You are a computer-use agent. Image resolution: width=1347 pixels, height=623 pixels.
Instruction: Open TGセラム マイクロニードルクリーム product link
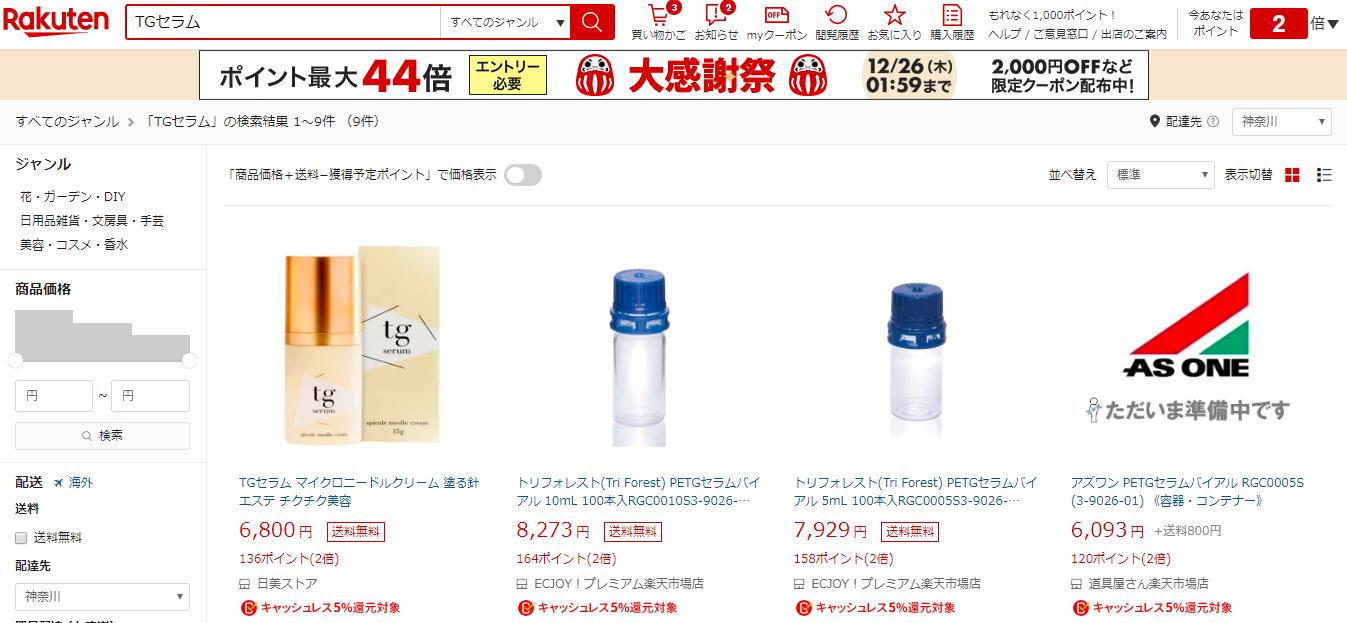coord(359,491)
